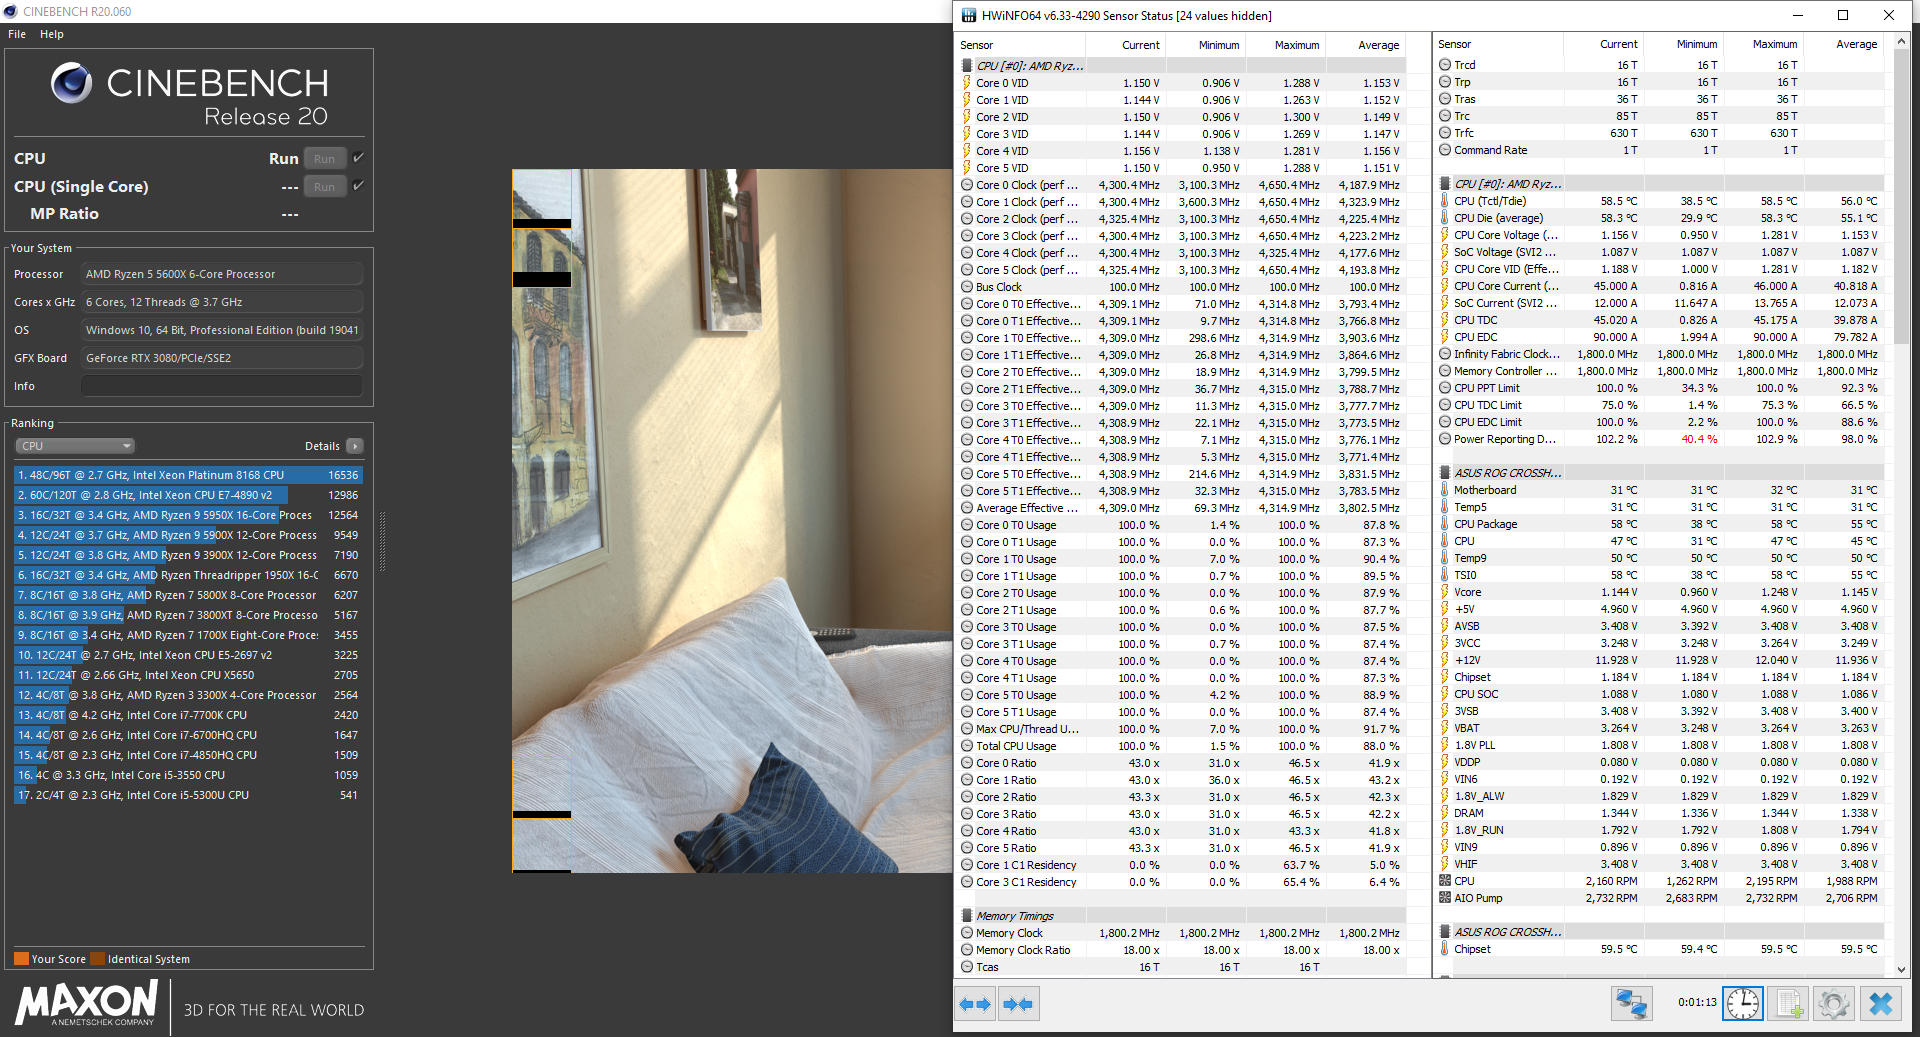
Task: Select the 'Command Rate' sensor row
Action: pos(1661,150)
